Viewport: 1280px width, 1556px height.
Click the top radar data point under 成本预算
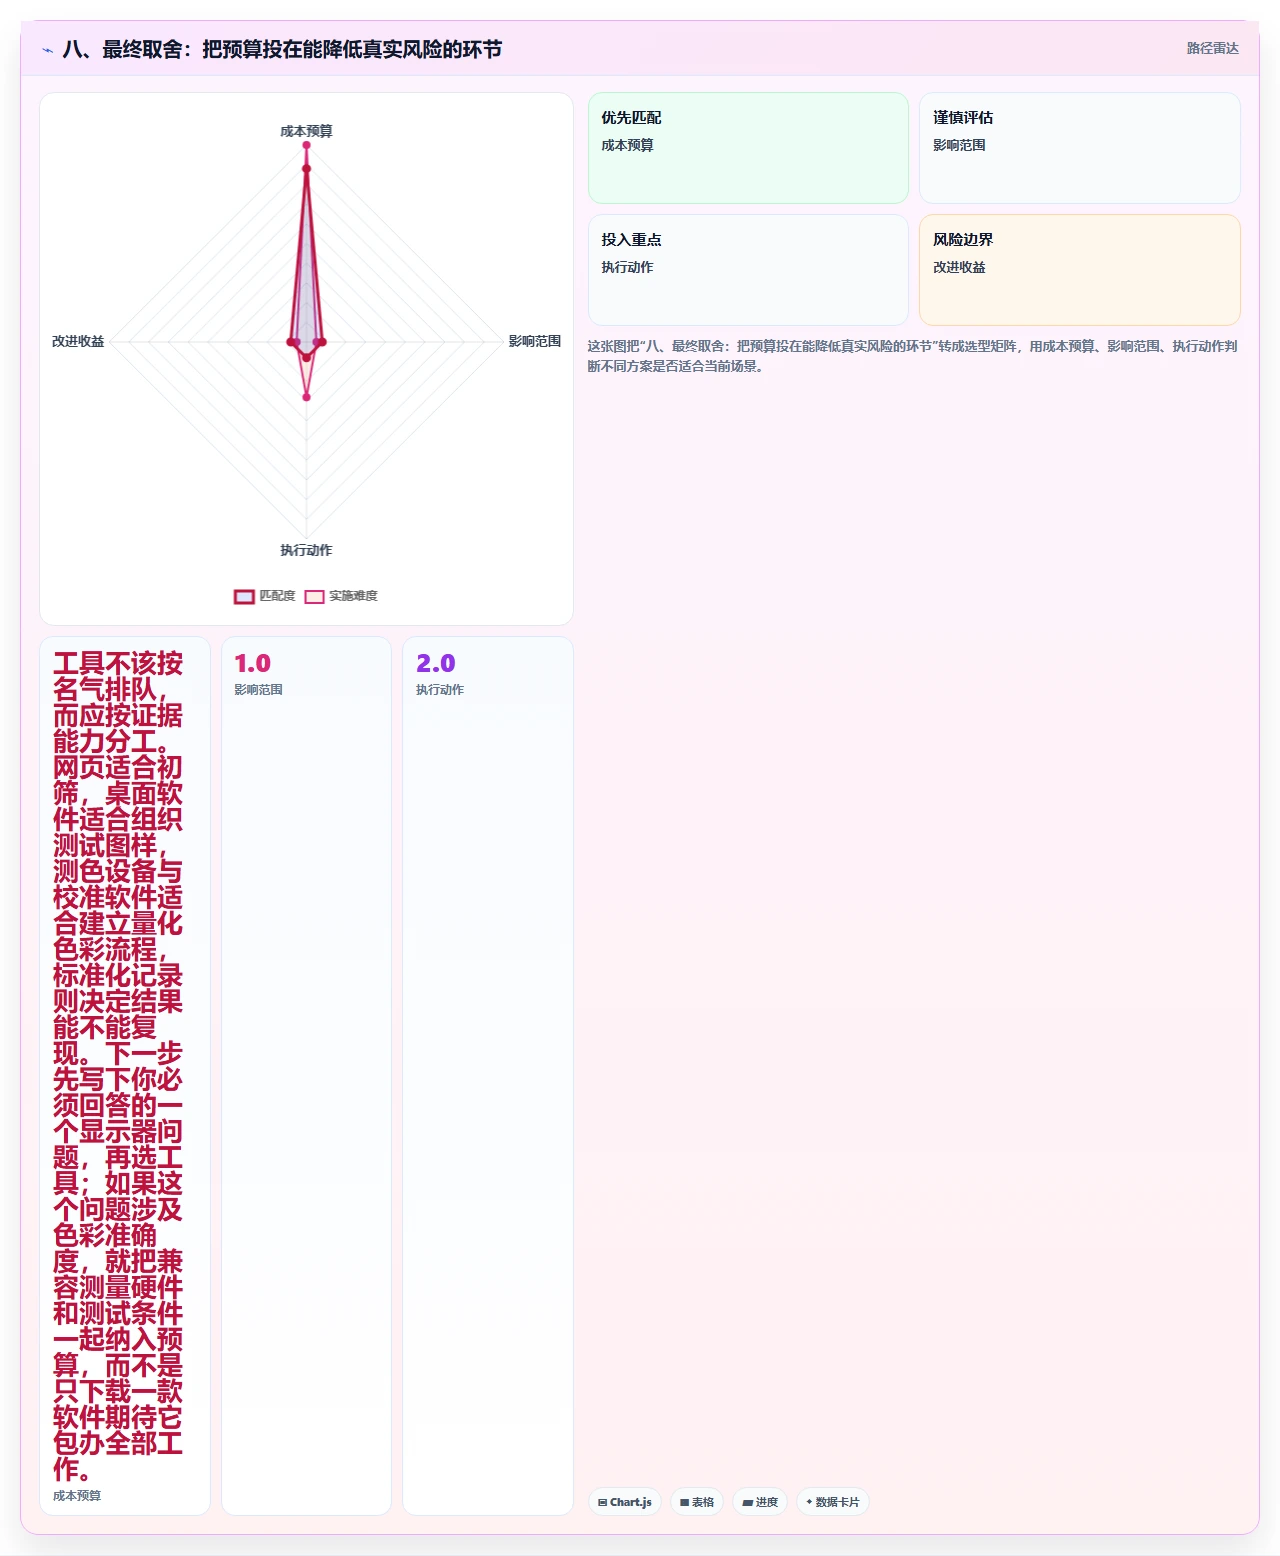(x=306, y=146)
